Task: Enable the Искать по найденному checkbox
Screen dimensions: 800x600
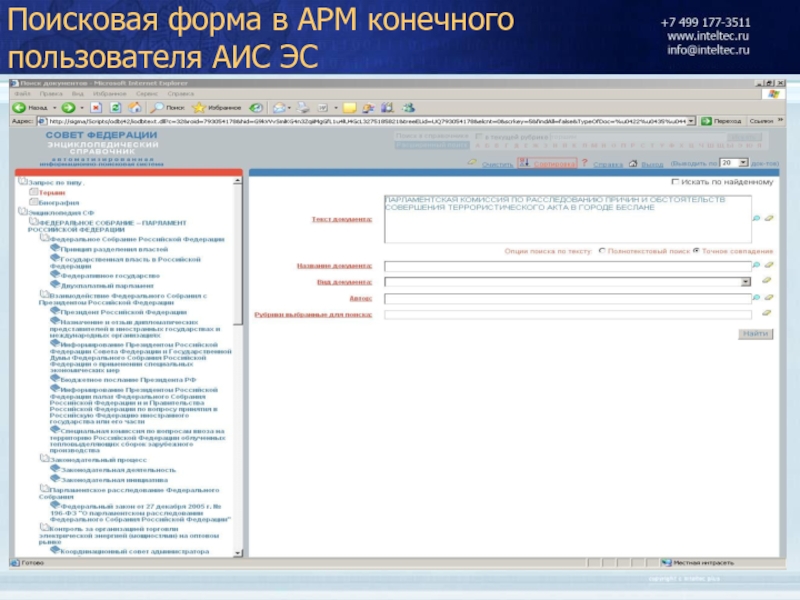Action: pyautogui.click(x=676, y=182)
